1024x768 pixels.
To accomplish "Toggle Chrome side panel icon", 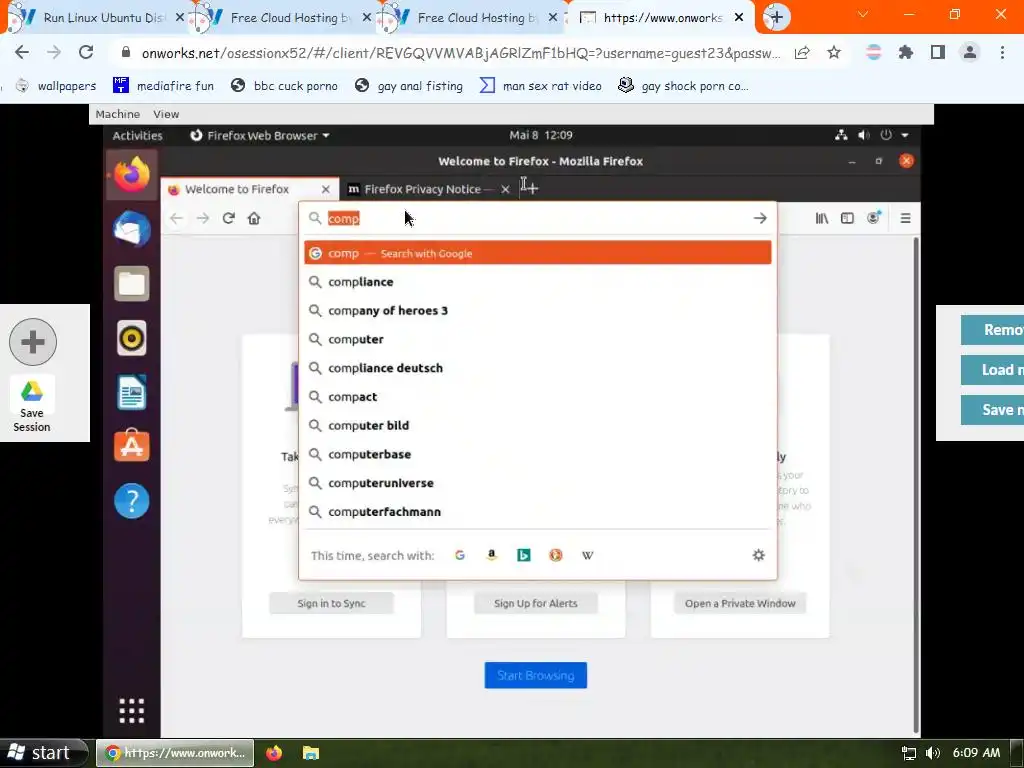I will (938, 53).
